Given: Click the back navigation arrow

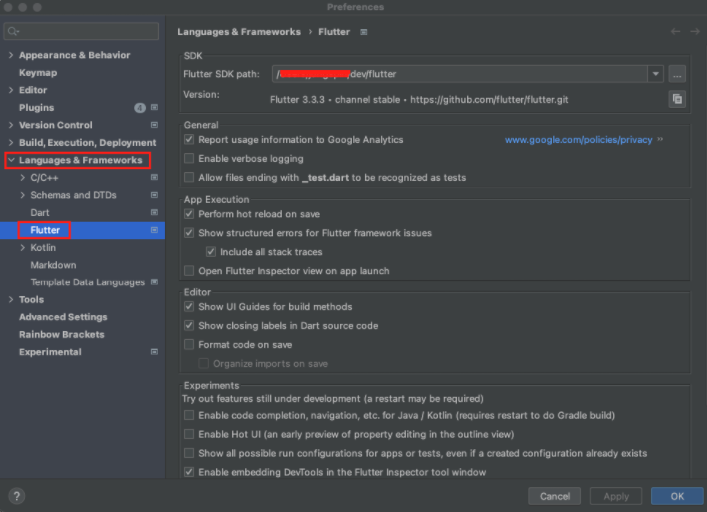Looking at the screenshot, I should click(675, 32).
